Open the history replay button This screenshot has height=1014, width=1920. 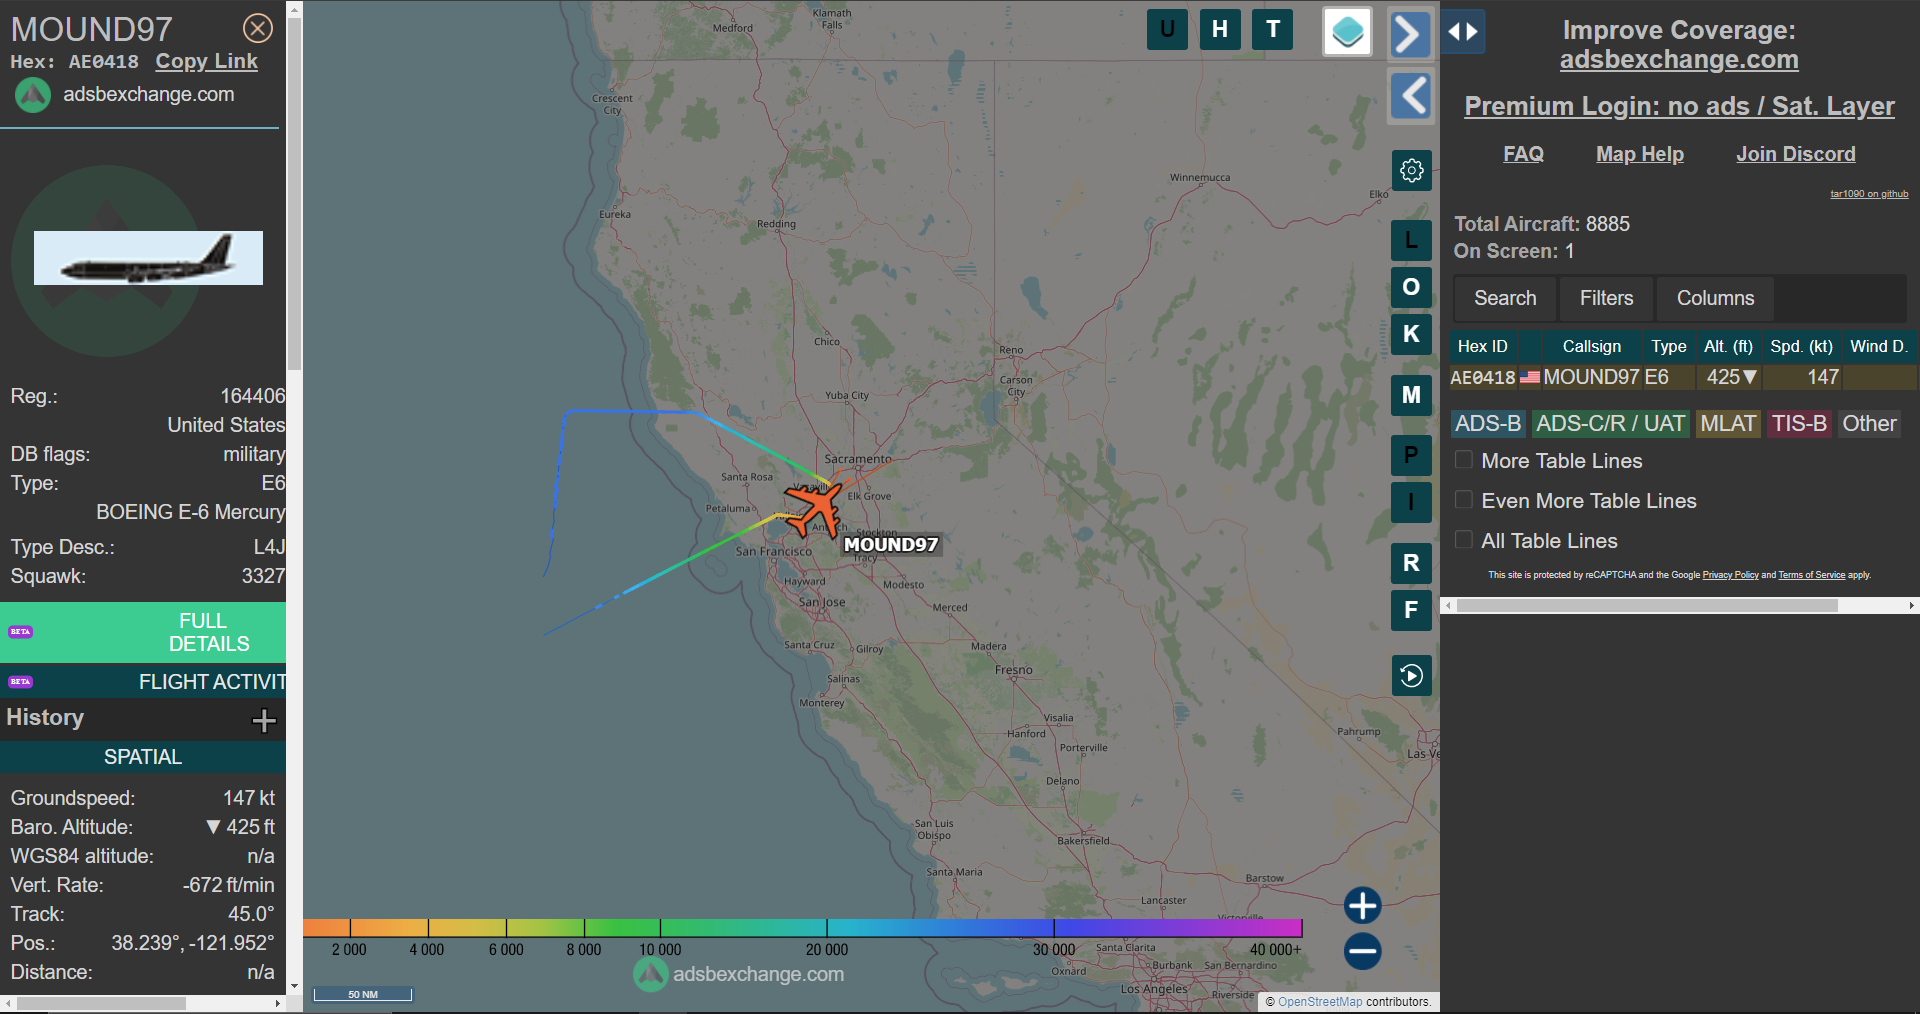coord(1411,676)
